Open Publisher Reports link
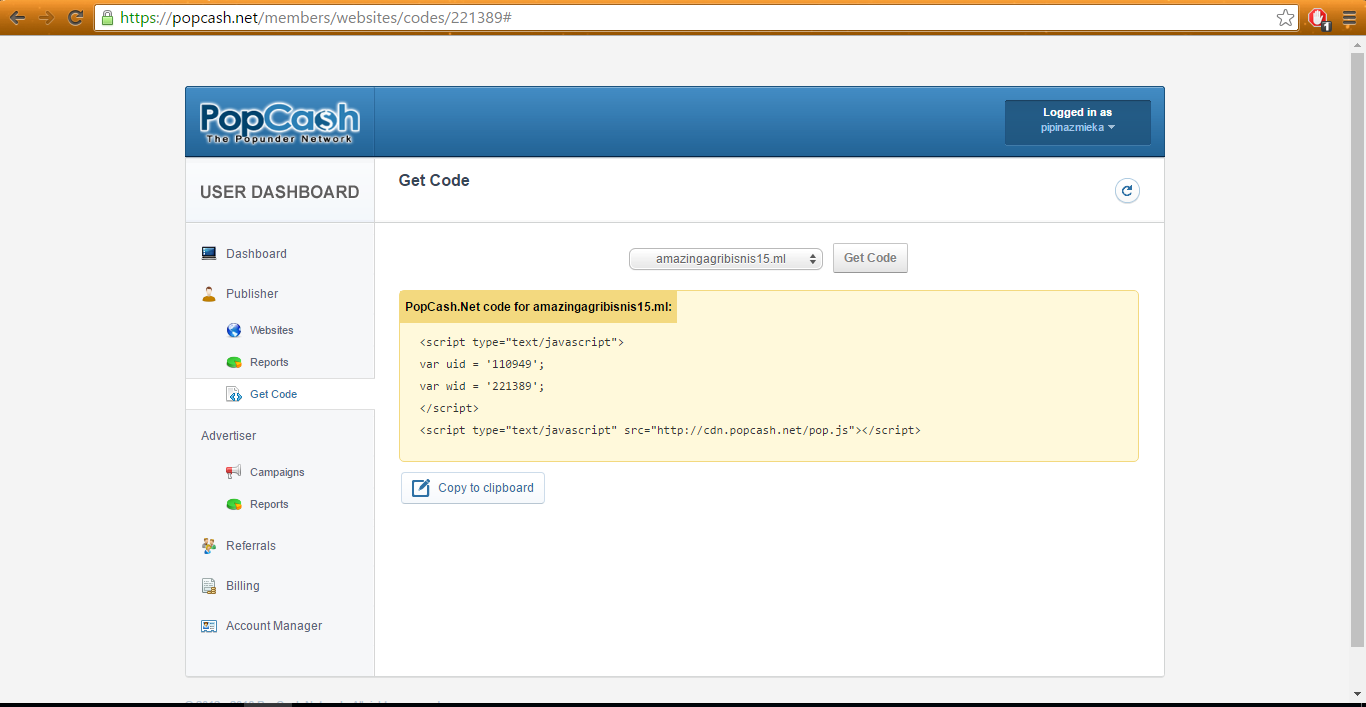The height and width of the screenshot is (707, 1366). click(x=269, y=362)
